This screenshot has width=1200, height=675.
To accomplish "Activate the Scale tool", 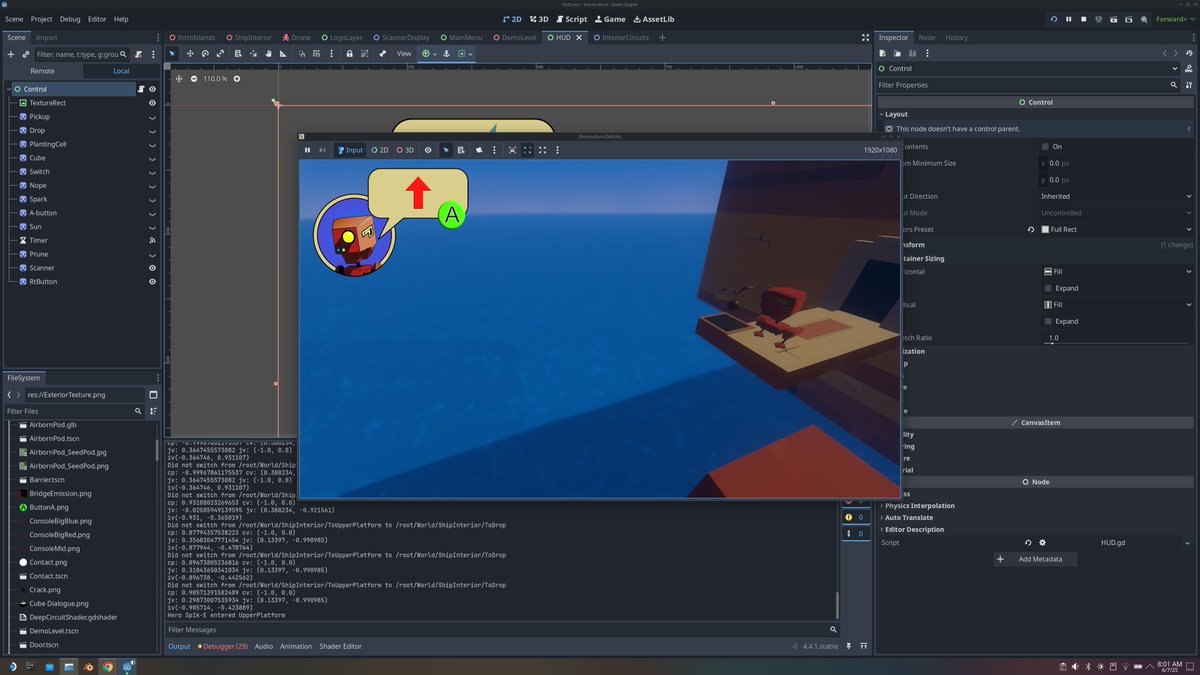I will pos(221,54).
